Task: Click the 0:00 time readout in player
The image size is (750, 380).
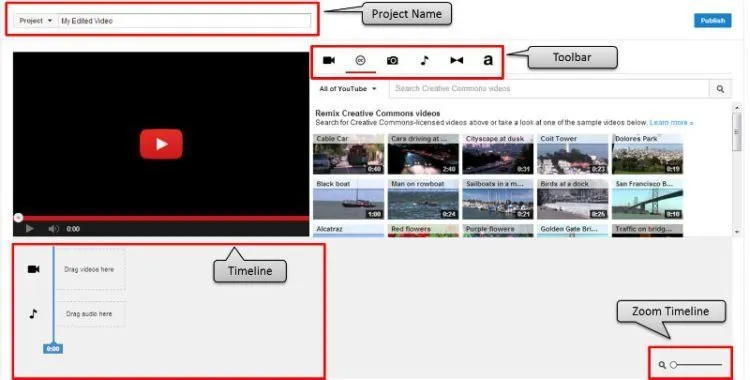Action: pos(73,229)
